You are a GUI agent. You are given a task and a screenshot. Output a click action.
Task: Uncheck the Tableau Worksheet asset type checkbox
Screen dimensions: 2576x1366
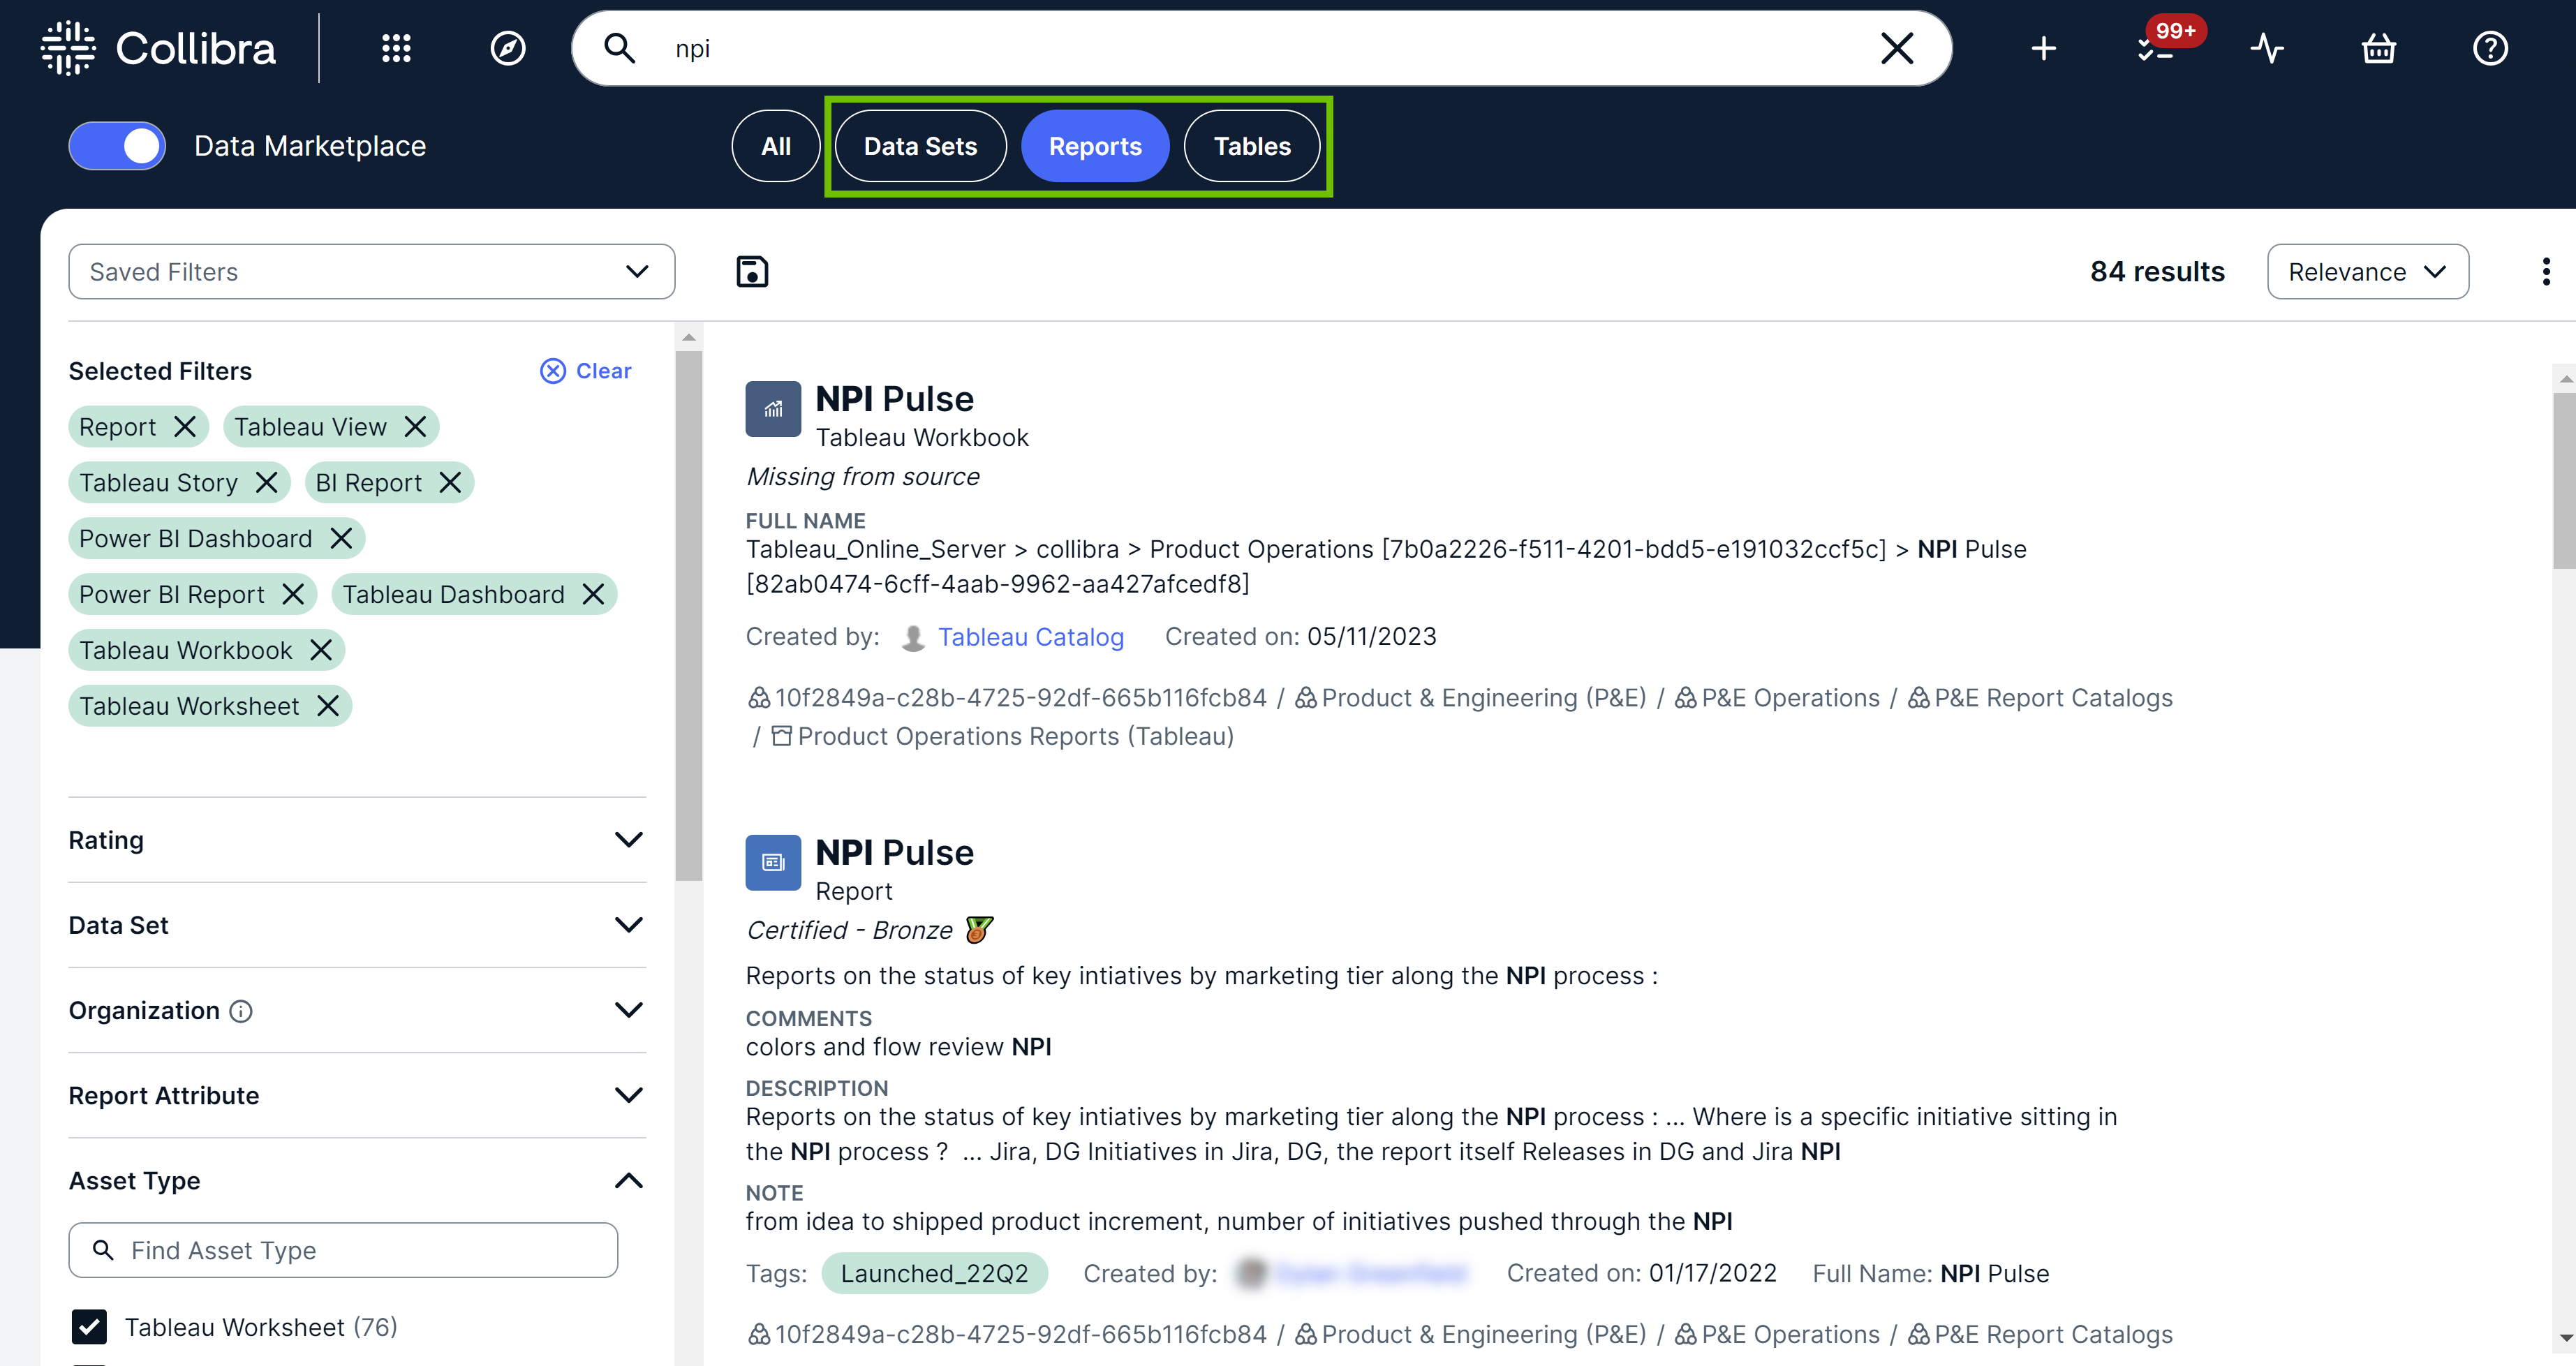(89, 1327)
